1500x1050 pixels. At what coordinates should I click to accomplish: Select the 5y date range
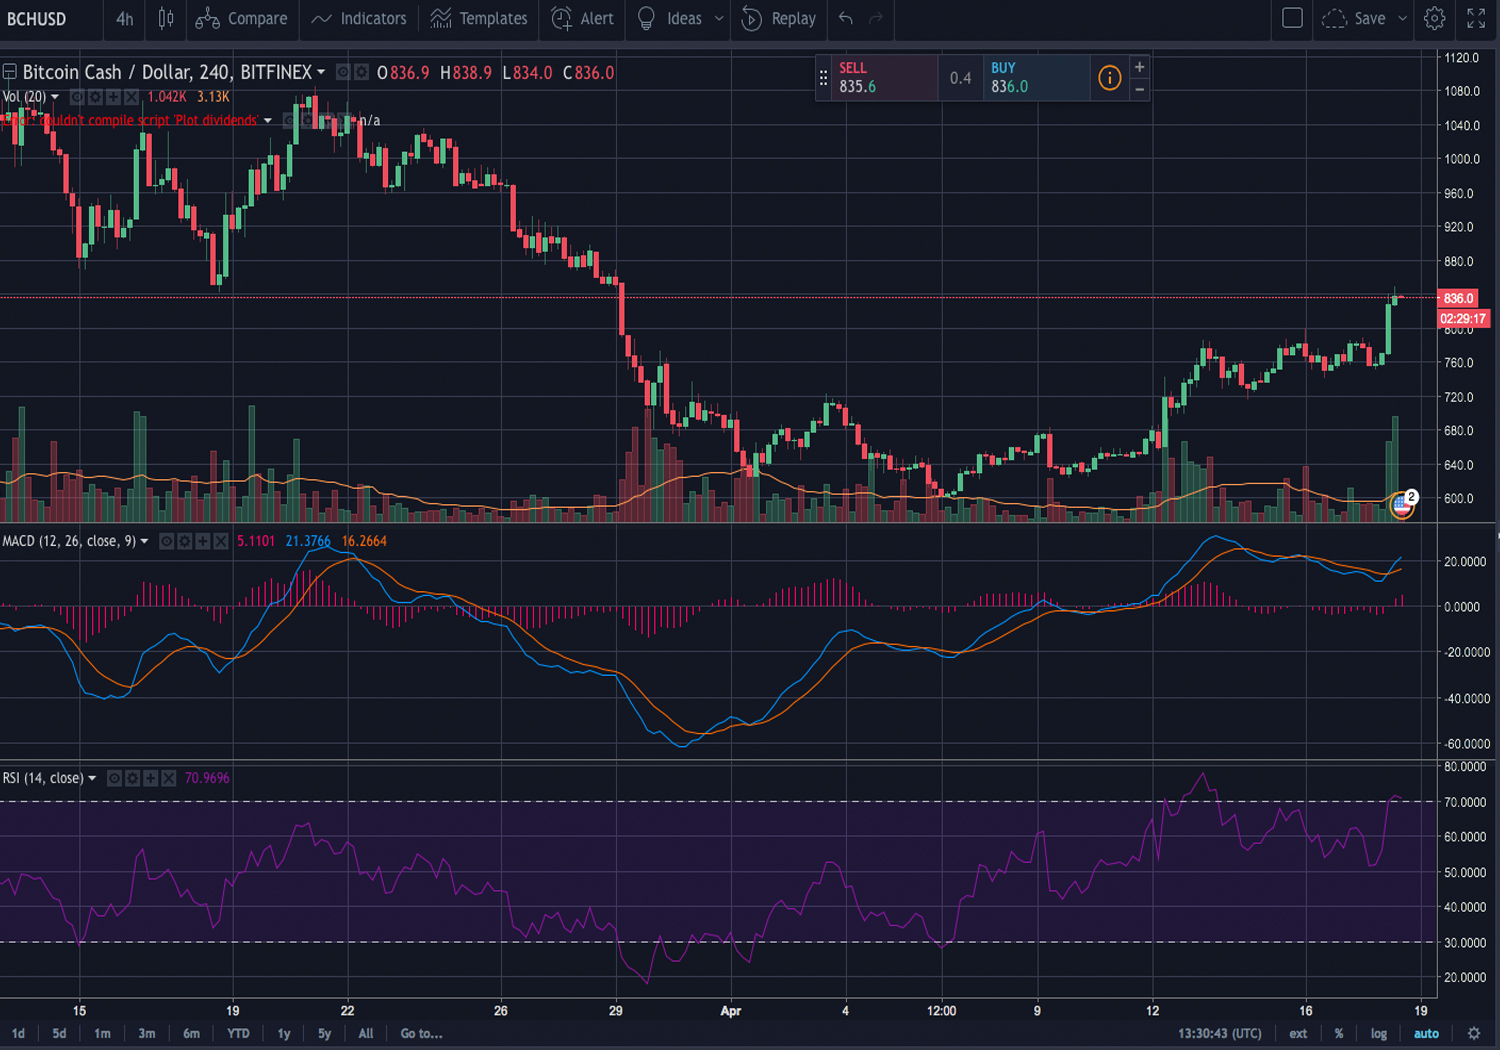coord(324,1033)
